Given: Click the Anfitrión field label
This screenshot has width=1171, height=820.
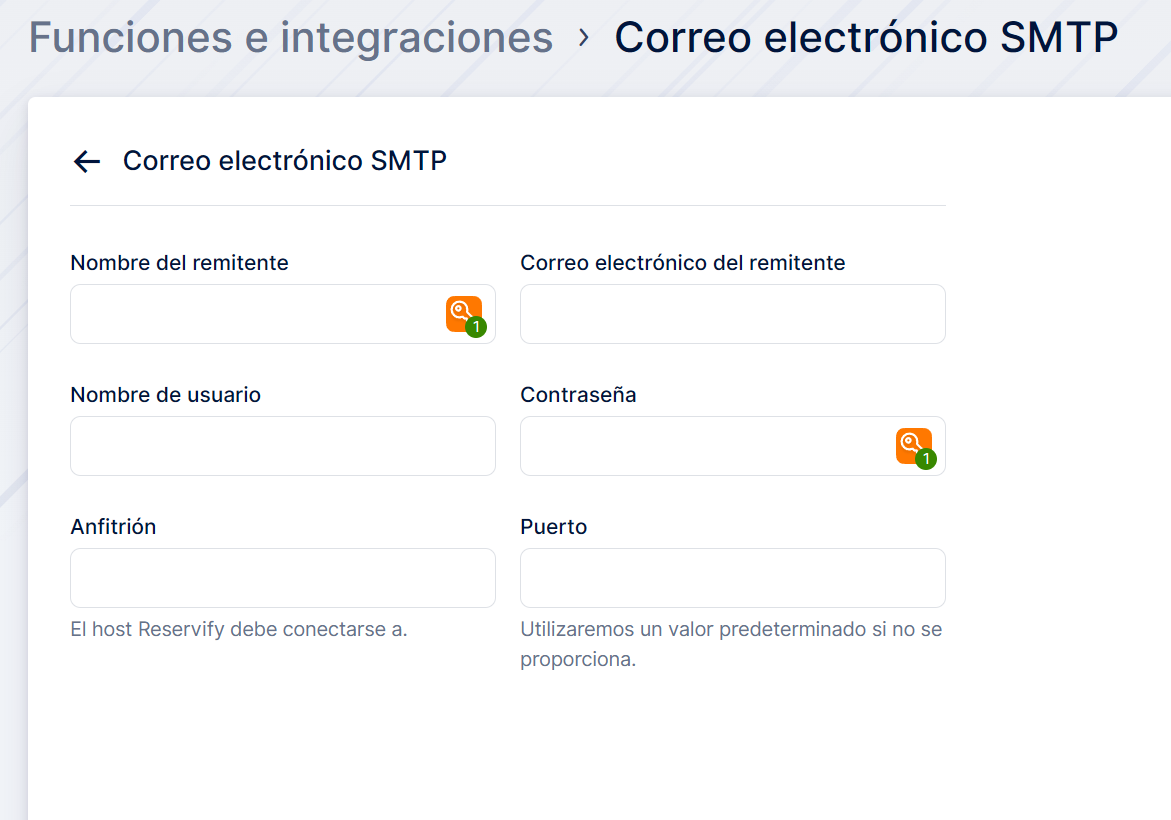Looking at the screenshot, I should click(x=113, y=527).
